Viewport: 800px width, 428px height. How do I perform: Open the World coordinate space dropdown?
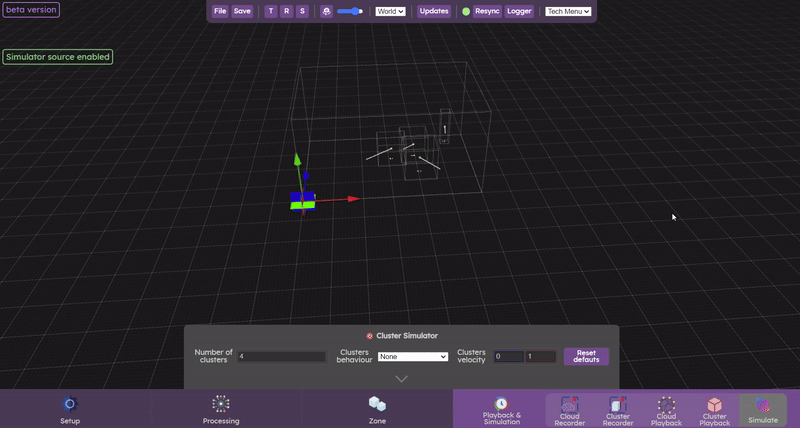390,11
